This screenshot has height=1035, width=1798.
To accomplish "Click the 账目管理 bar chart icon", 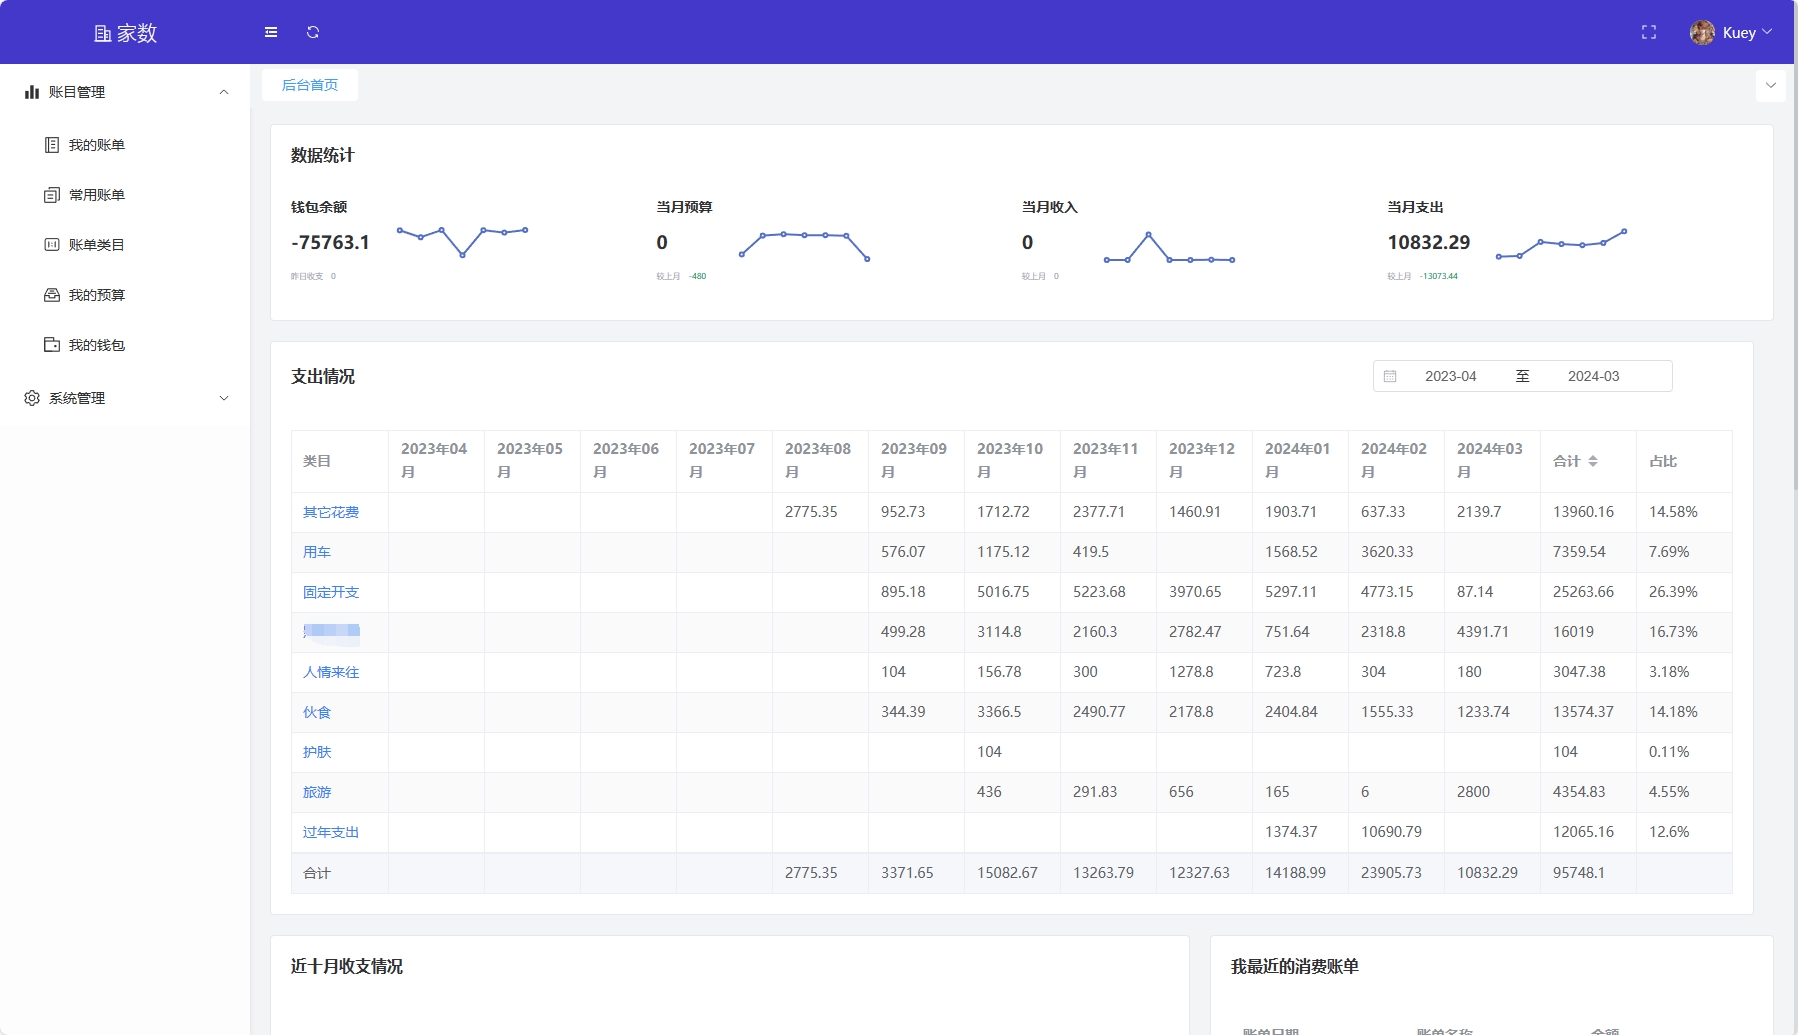I will (x=32, y=92).
